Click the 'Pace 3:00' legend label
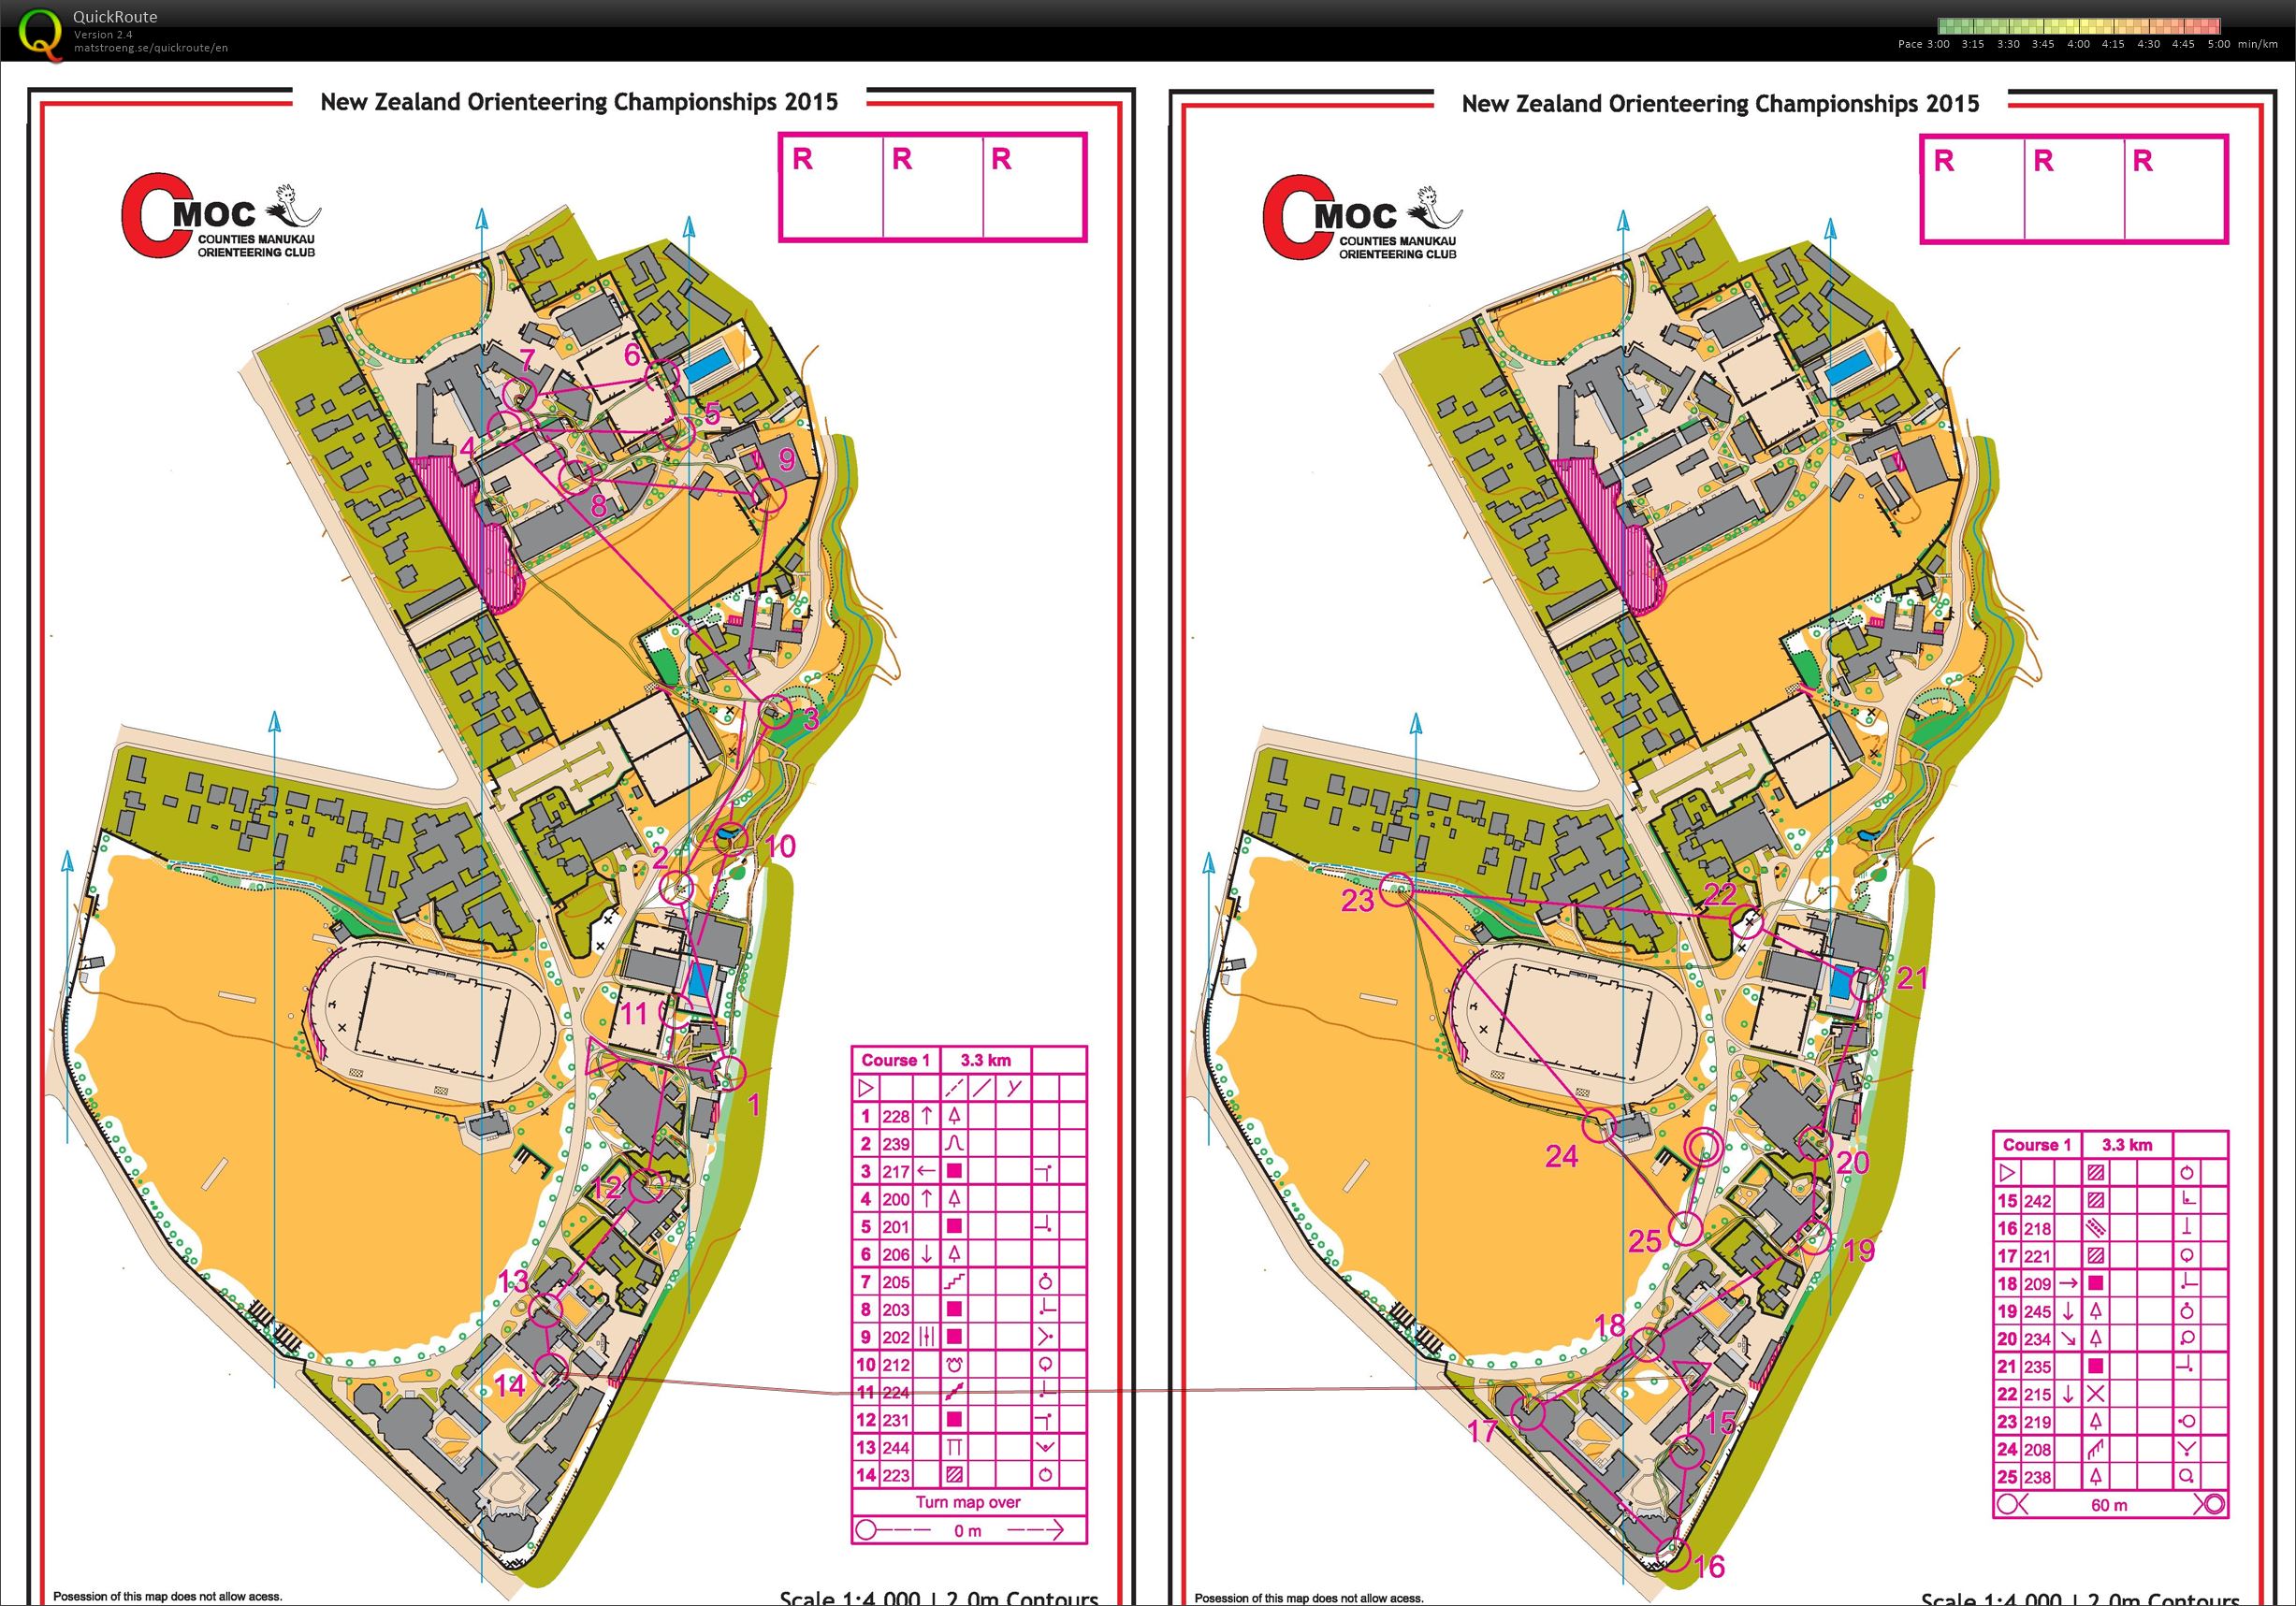 [1924, 44]
